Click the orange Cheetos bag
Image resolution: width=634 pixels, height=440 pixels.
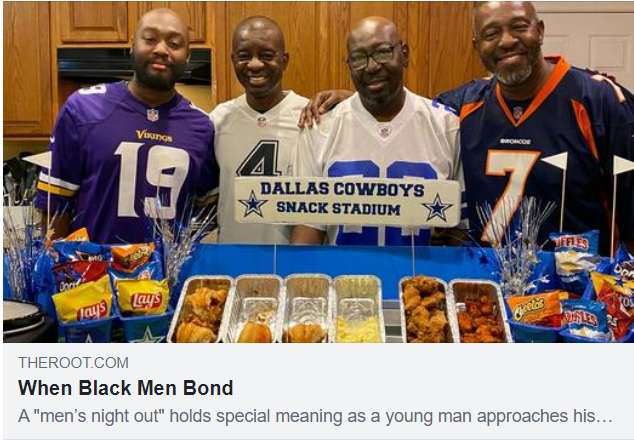[535, 306]
